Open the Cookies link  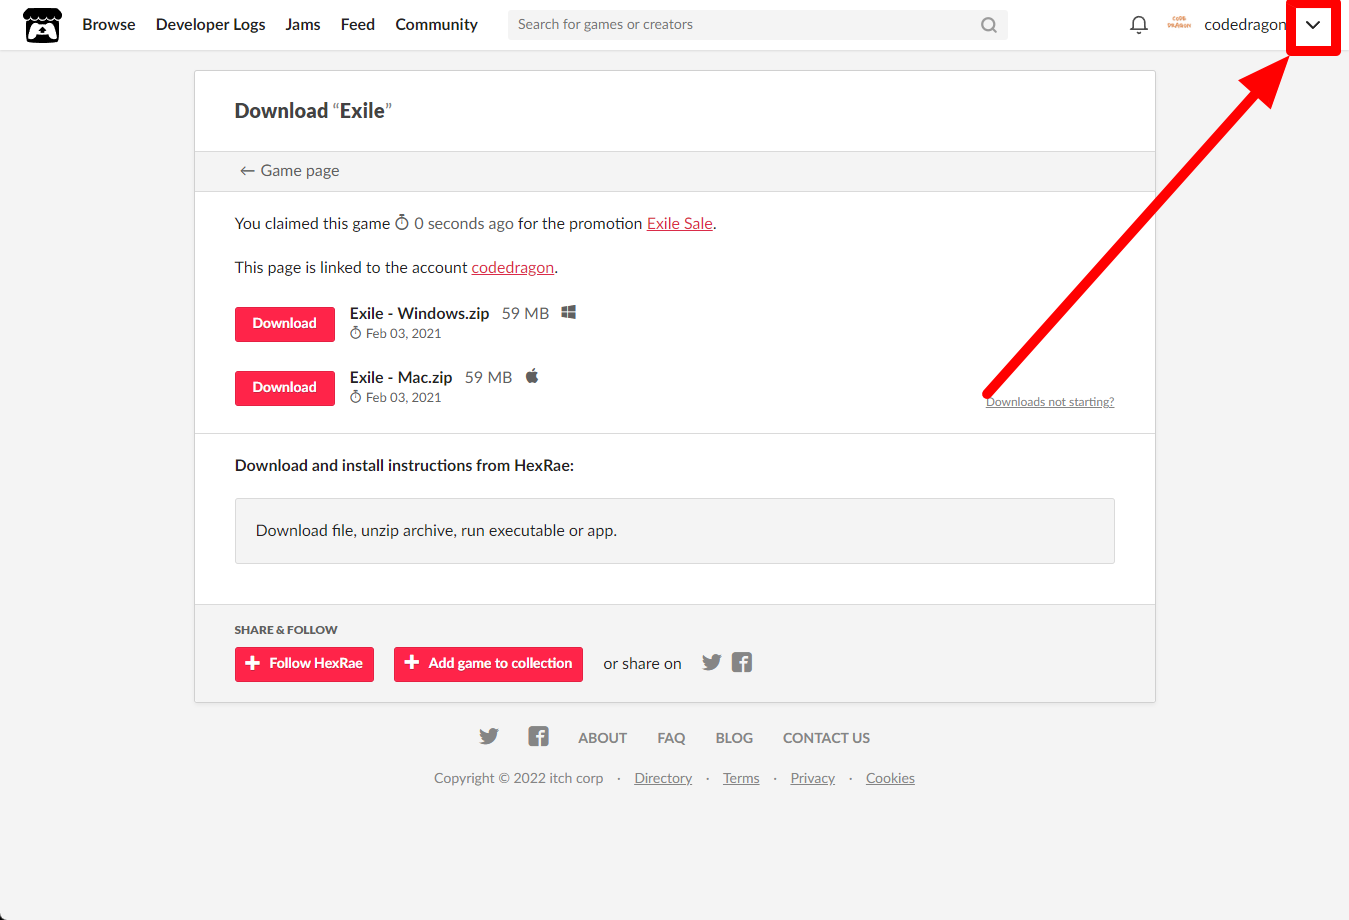click(x=890, y=778)
